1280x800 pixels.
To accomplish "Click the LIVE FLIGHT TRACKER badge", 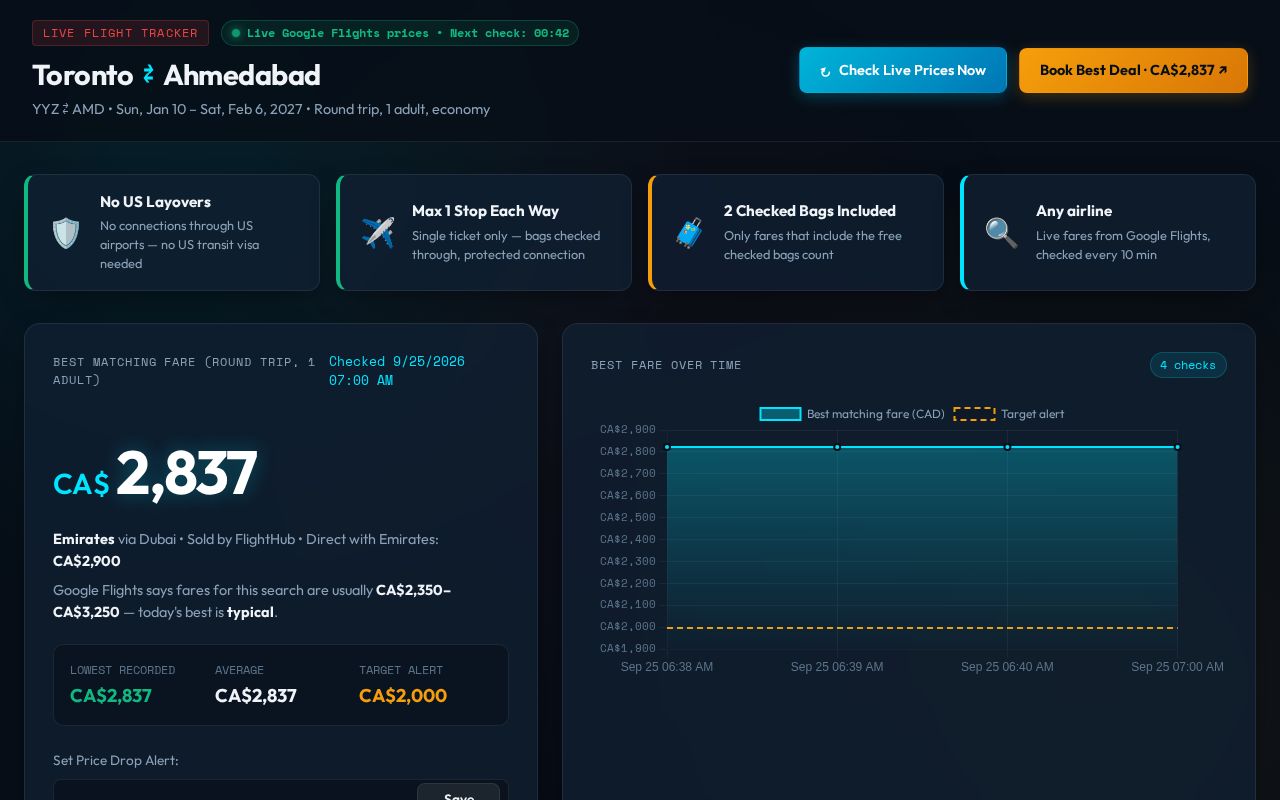I will 120,33.
